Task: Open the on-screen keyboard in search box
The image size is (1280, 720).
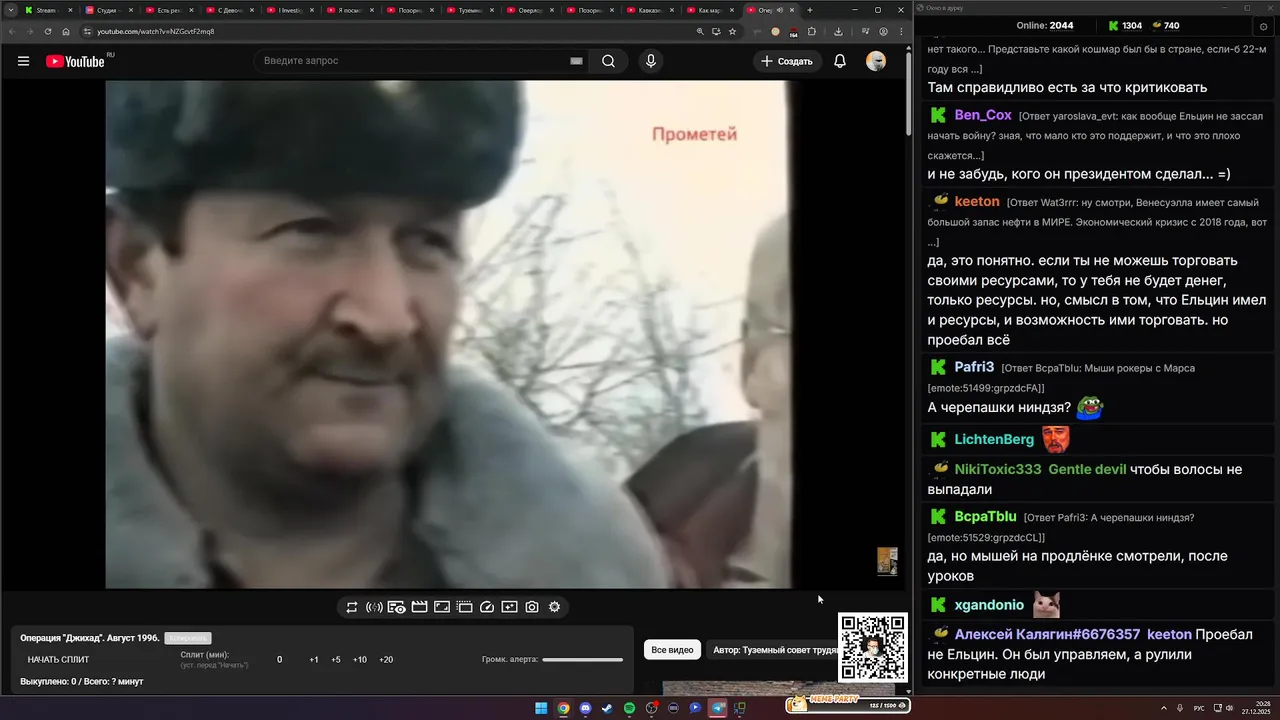Action: [x=576, y=61]
